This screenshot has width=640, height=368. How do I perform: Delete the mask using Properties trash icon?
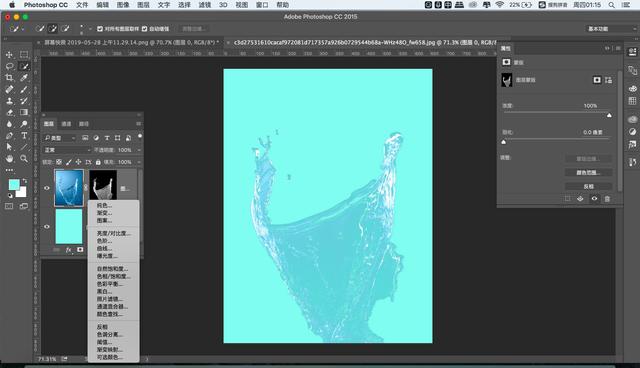(x=607, y=199)
